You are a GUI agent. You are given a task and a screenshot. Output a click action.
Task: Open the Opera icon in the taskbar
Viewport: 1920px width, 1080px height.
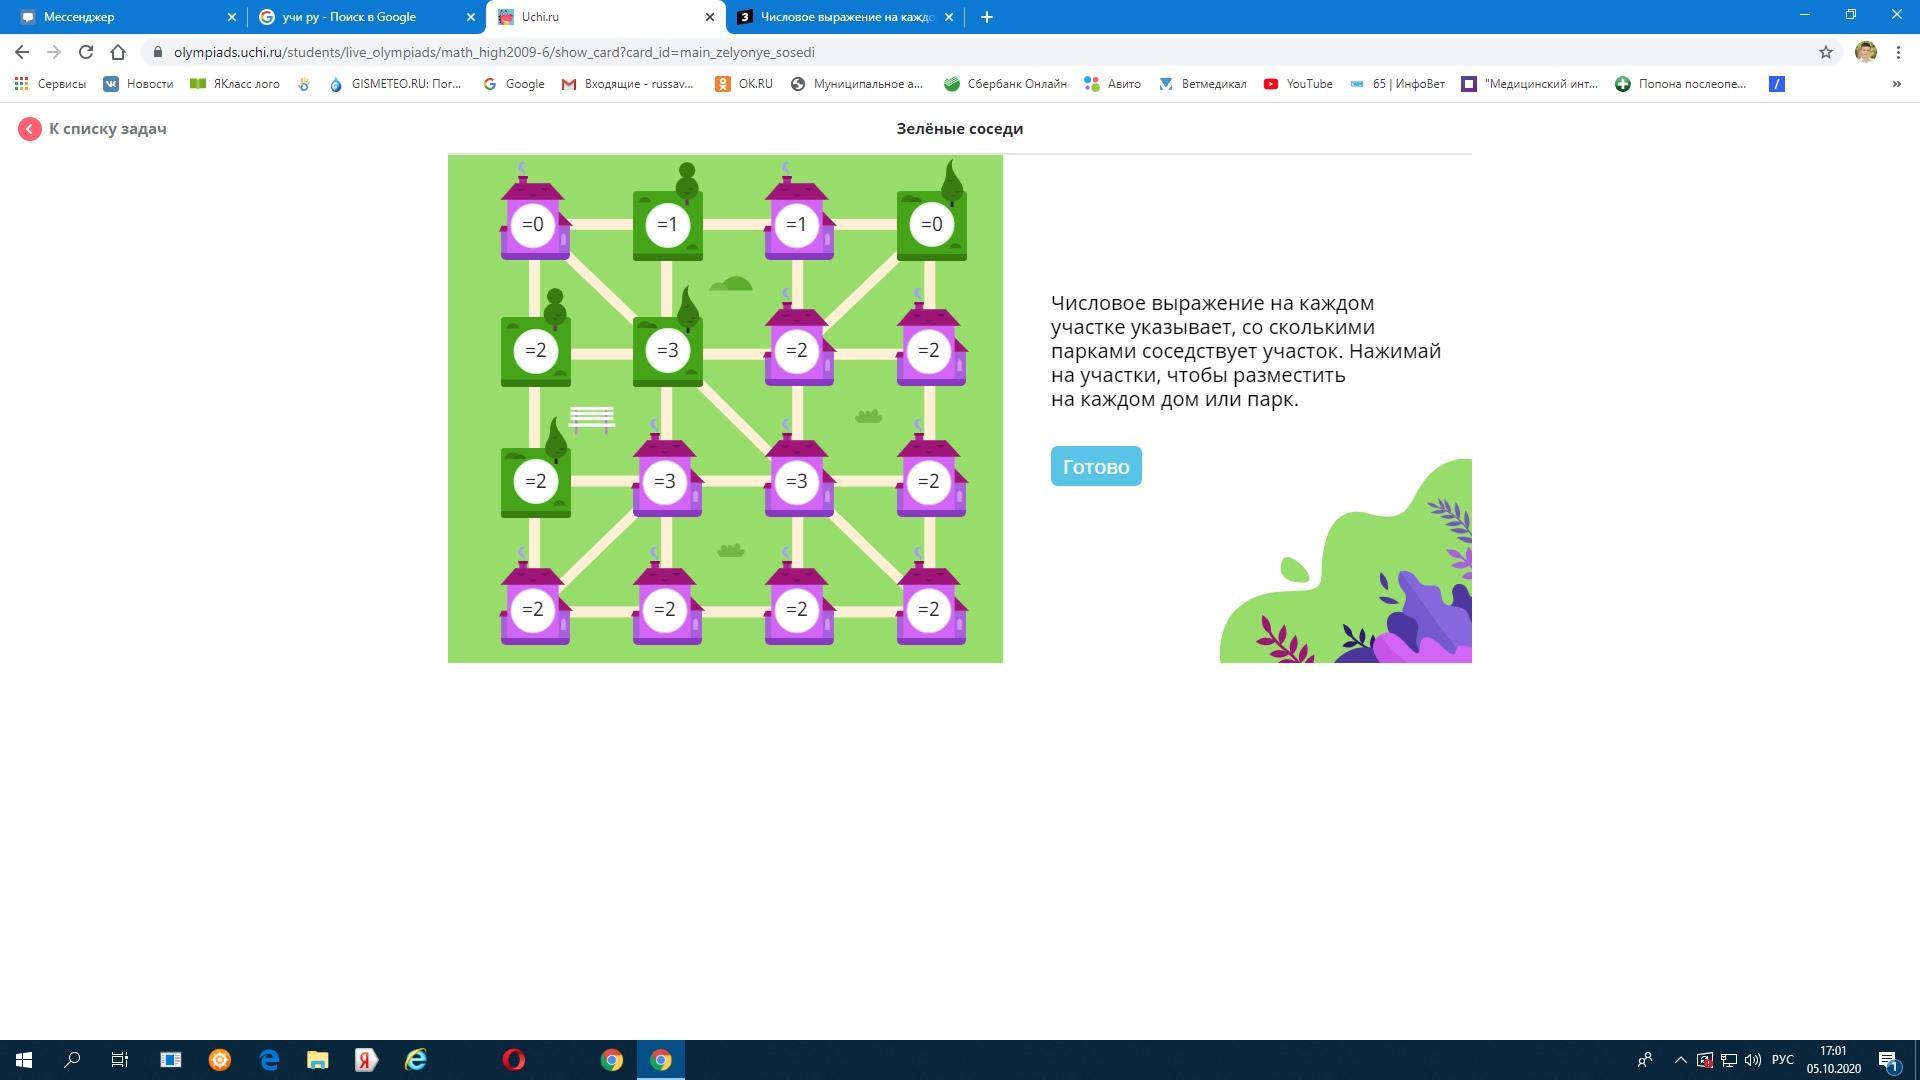[x=514, y=1060]
